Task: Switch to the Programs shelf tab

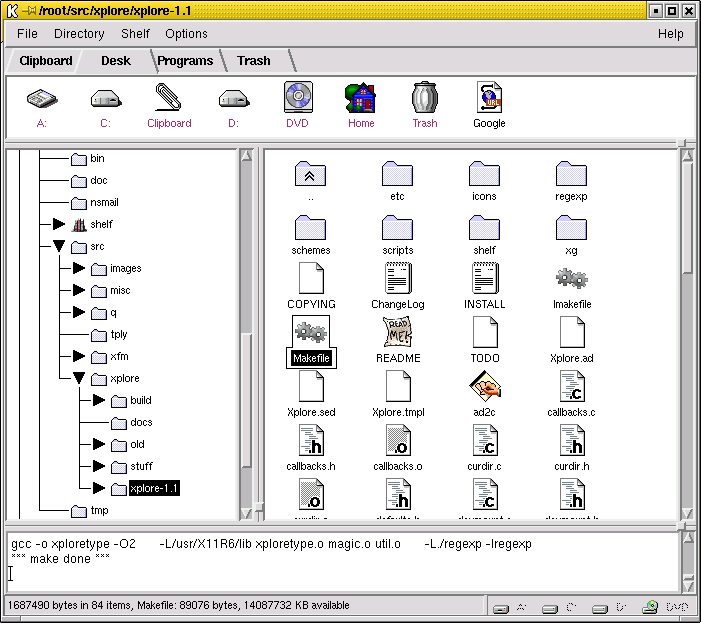Action: click(185, 61)
